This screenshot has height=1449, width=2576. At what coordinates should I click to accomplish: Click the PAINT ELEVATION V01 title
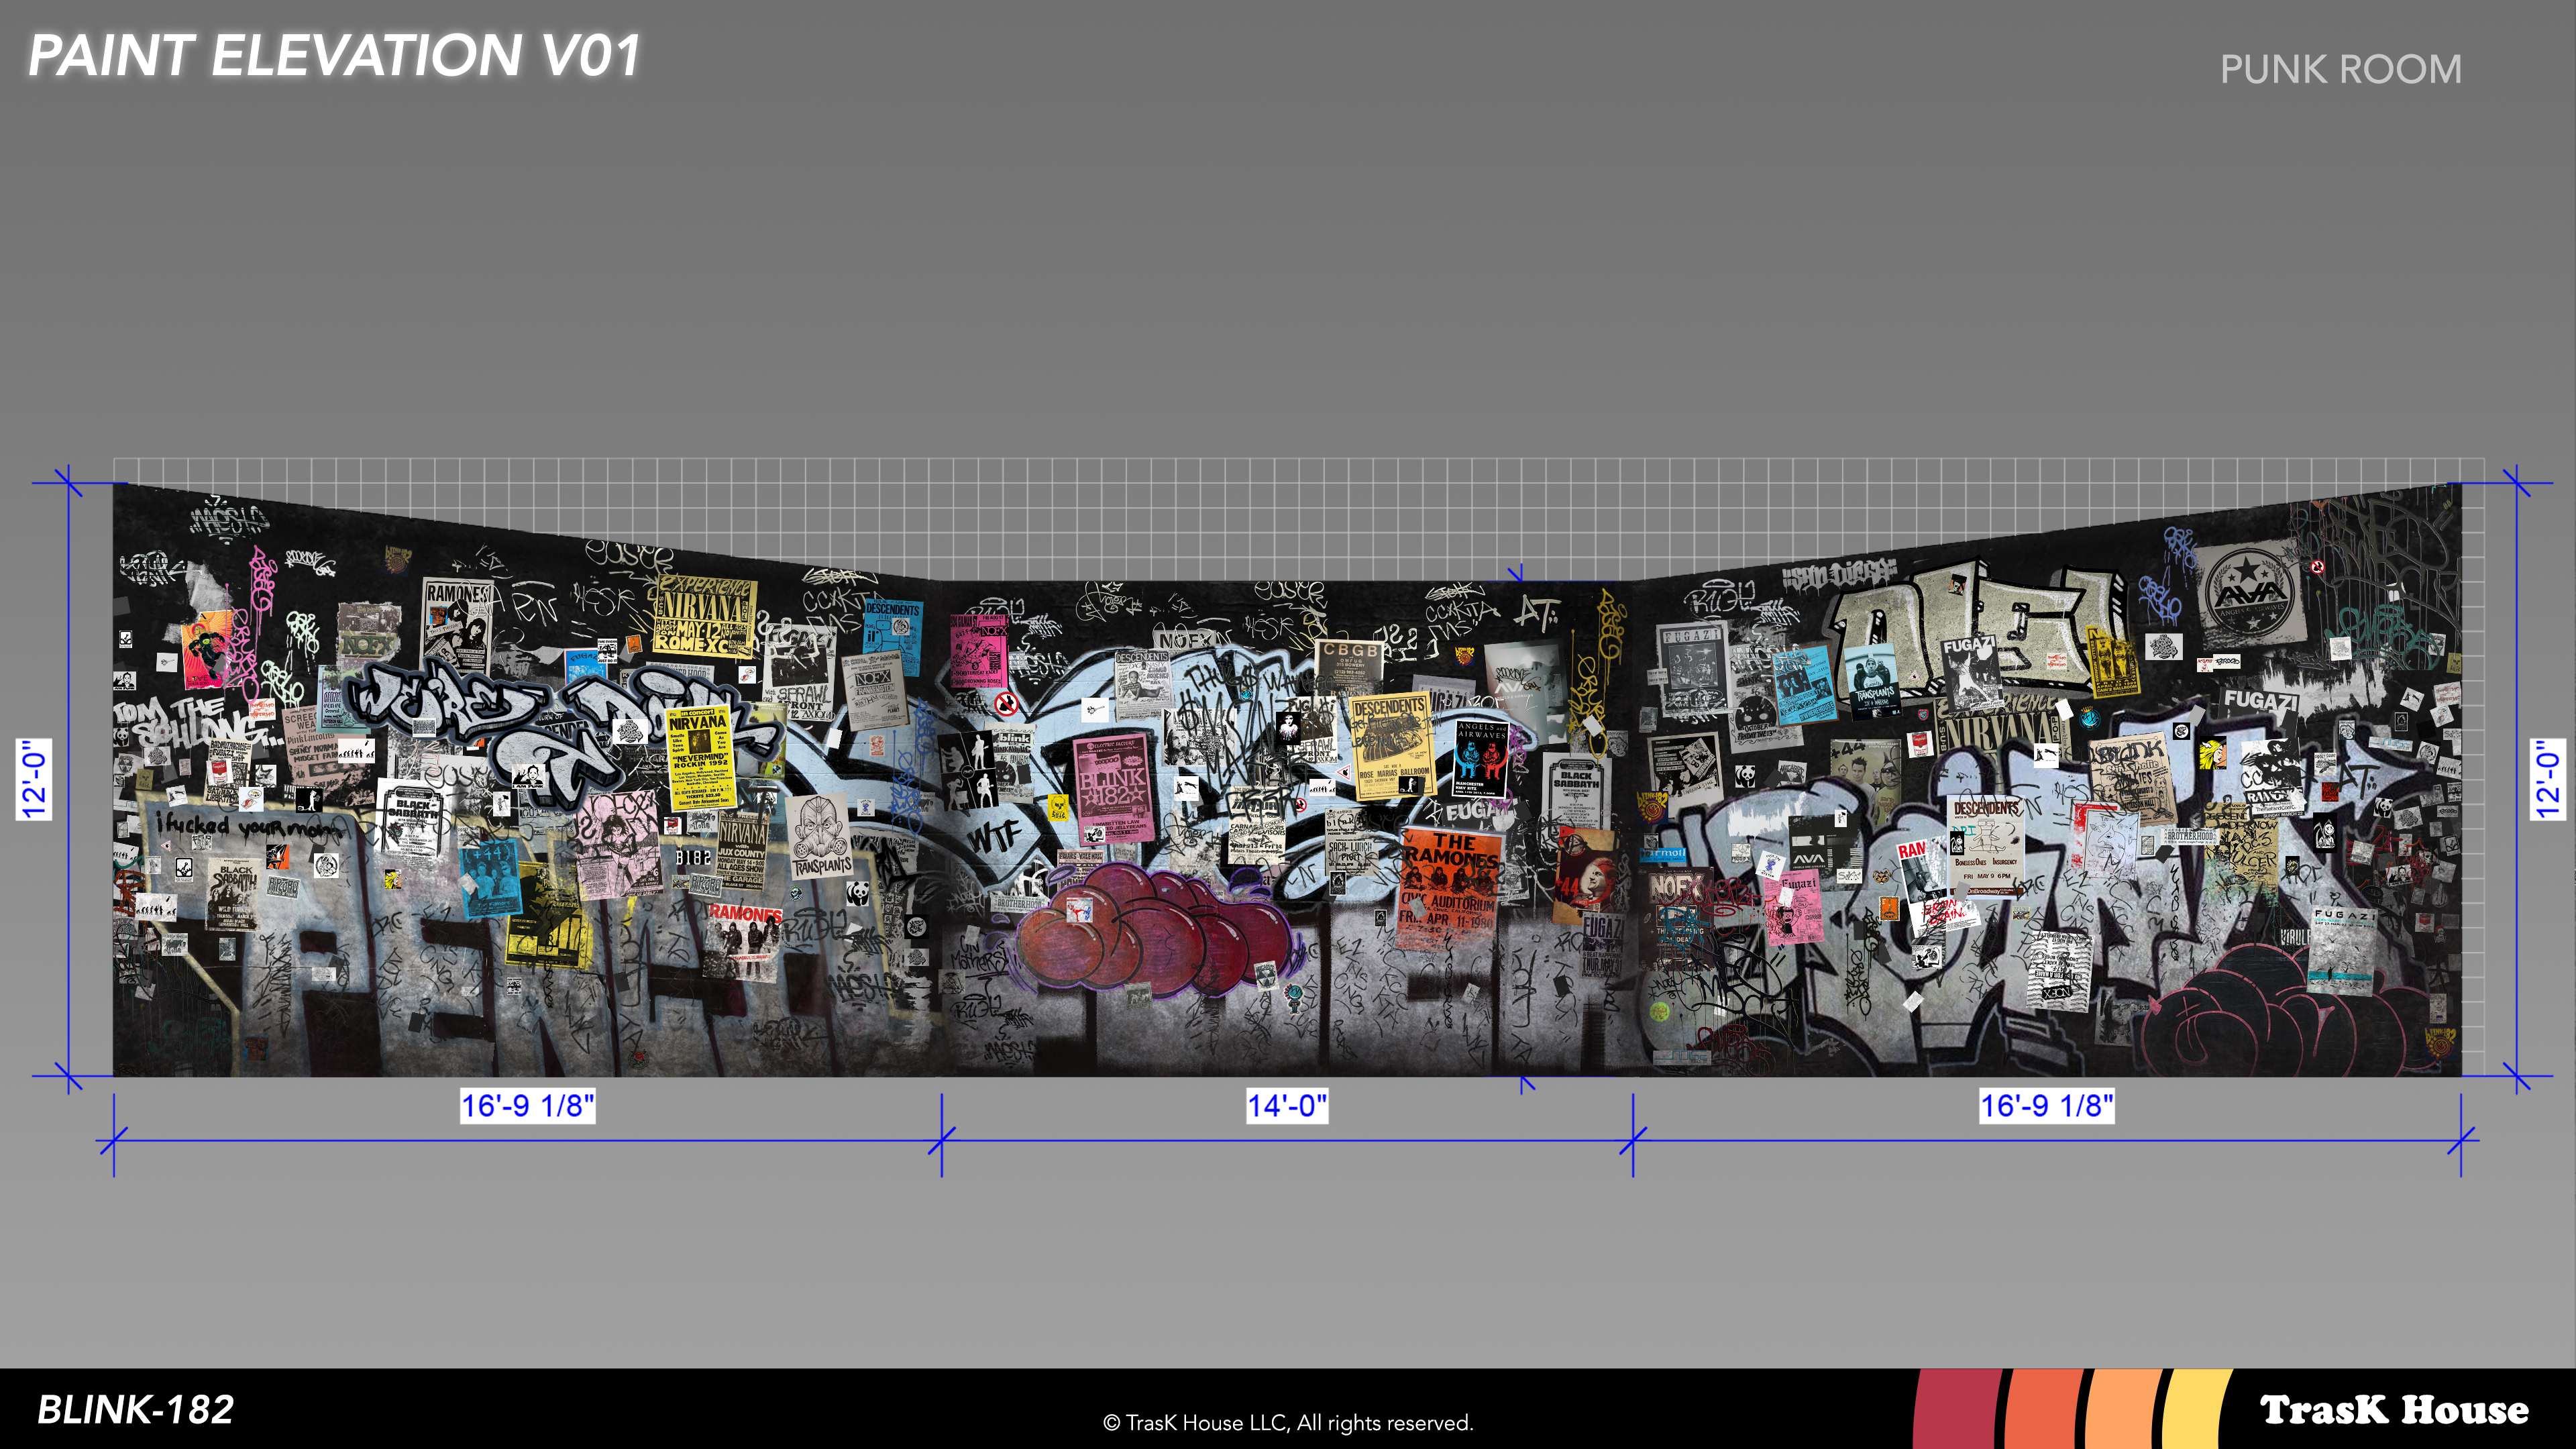pyautogui.click(x=334, y=56)
